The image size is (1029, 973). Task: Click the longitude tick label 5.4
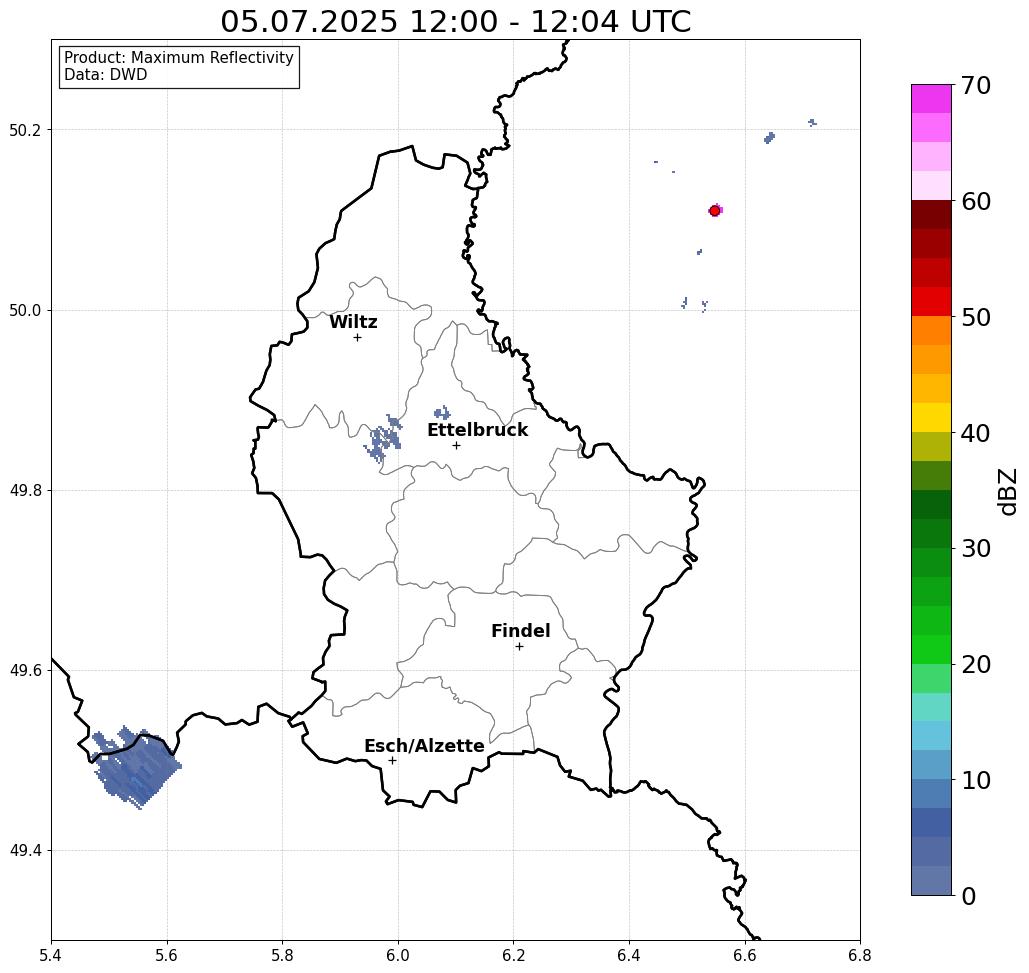click(x=51, y=955)
